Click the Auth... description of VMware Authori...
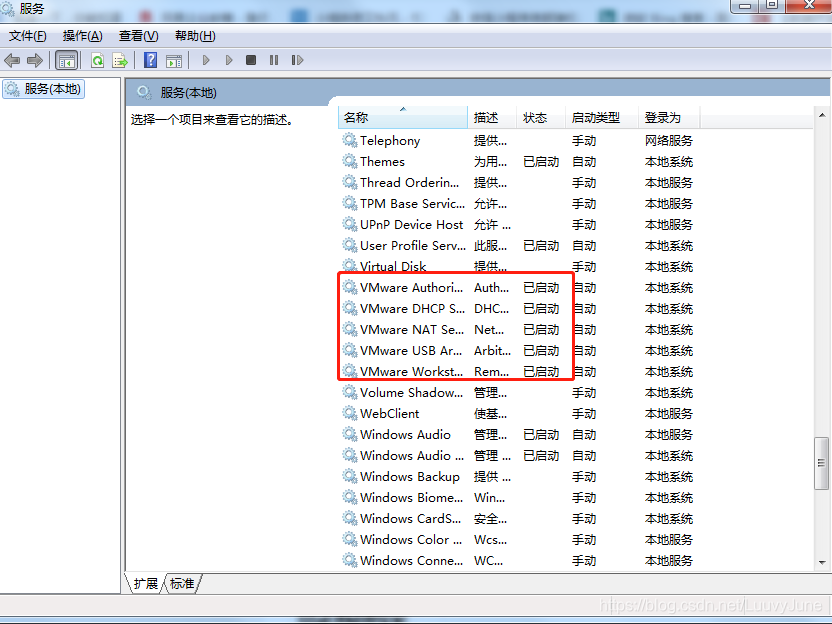 coord(491,288)
